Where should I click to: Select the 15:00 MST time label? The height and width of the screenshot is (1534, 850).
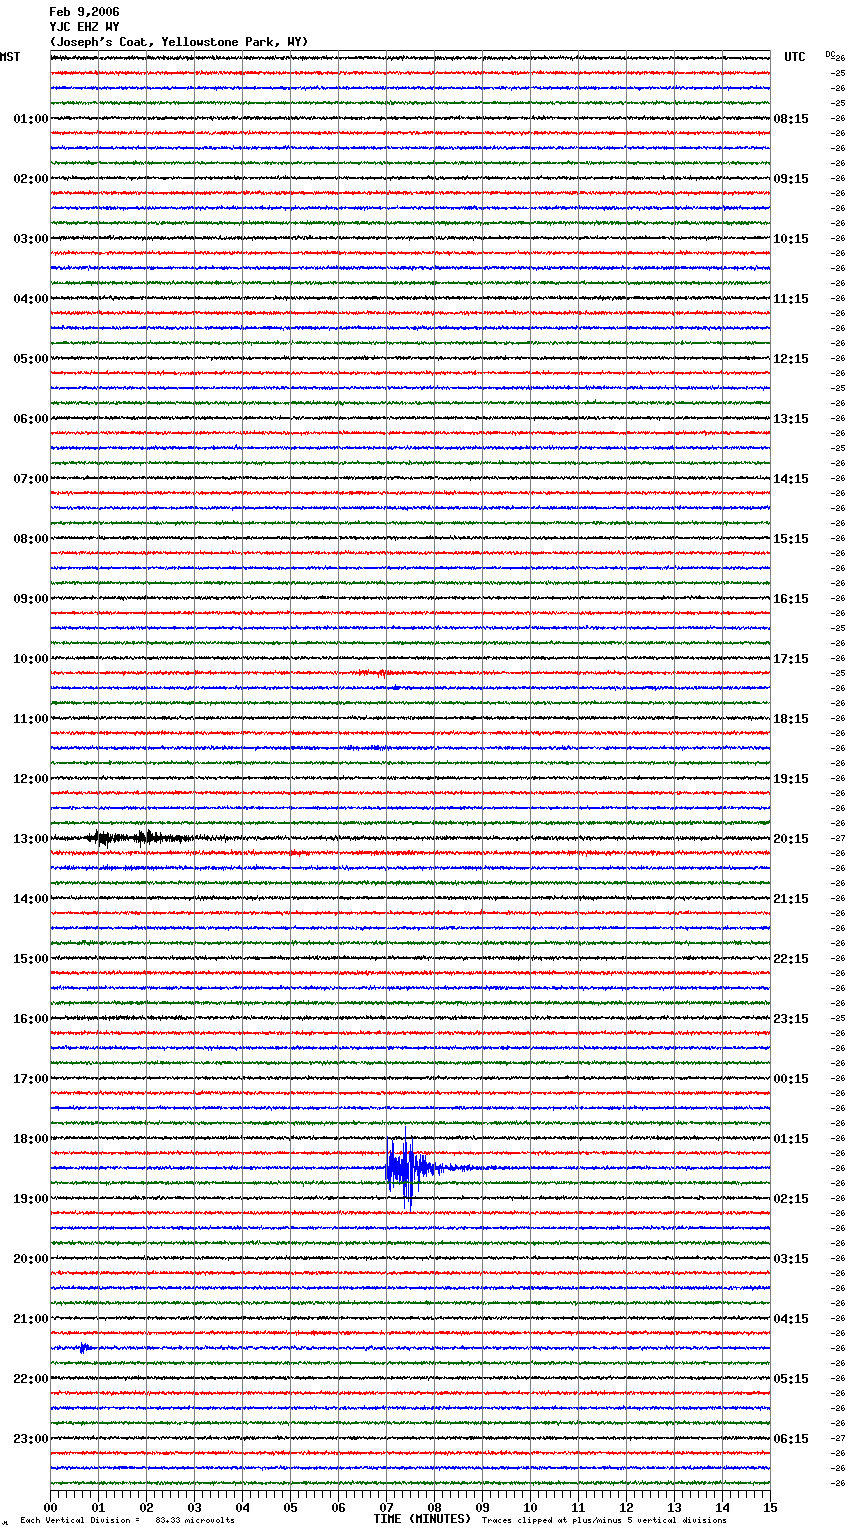tap(31, 959)
